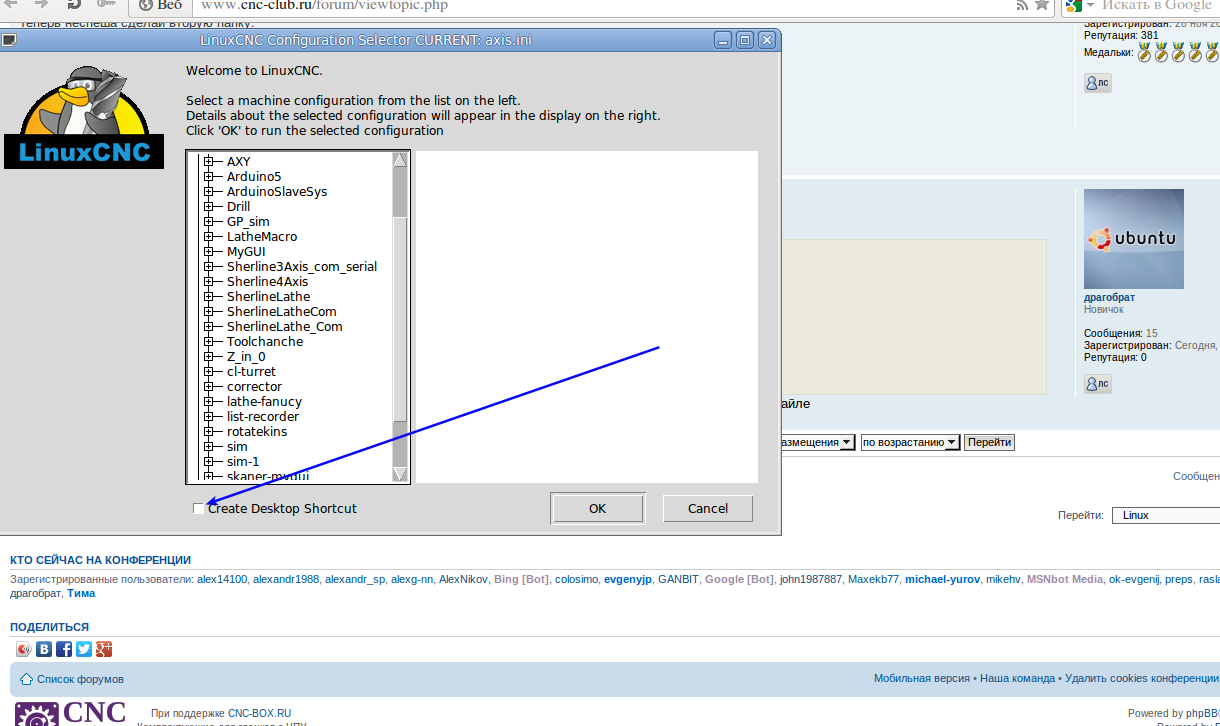The width and height of the screenshot is (1220, 726).
Task: Maximize the LinuxCNC Configuration Selector window
Action: point(745,40)
